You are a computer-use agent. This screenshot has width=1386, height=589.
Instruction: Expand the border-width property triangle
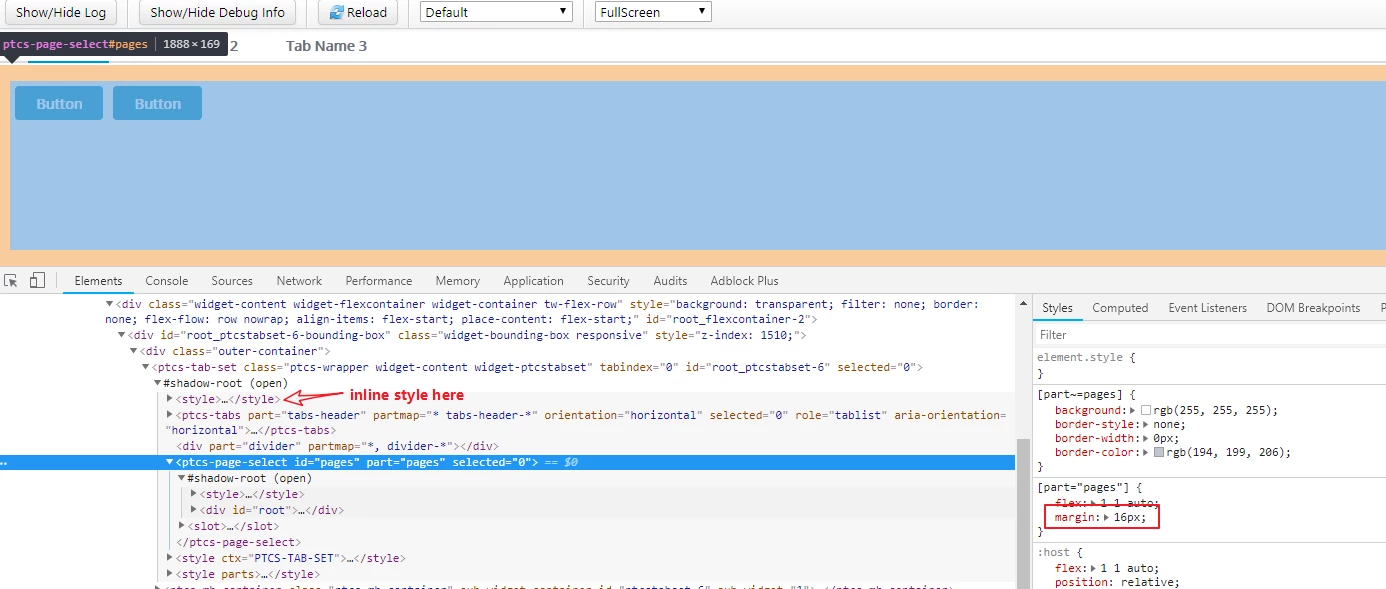point(1146,439)
